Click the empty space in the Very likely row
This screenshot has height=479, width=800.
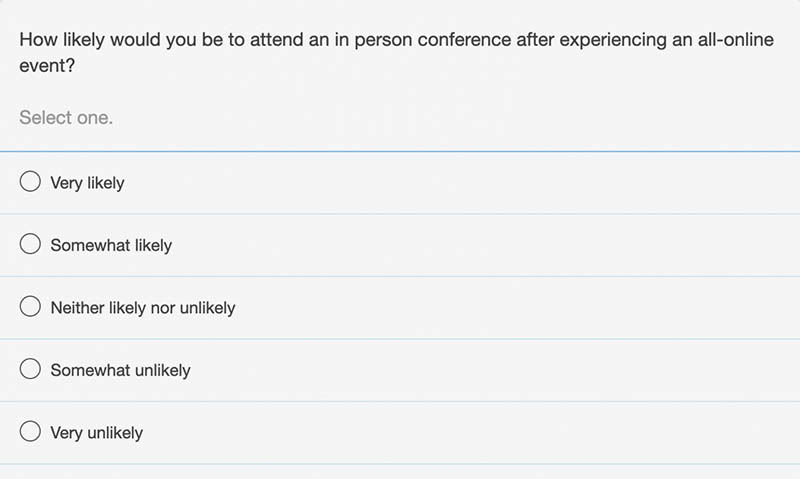(459, 183)
